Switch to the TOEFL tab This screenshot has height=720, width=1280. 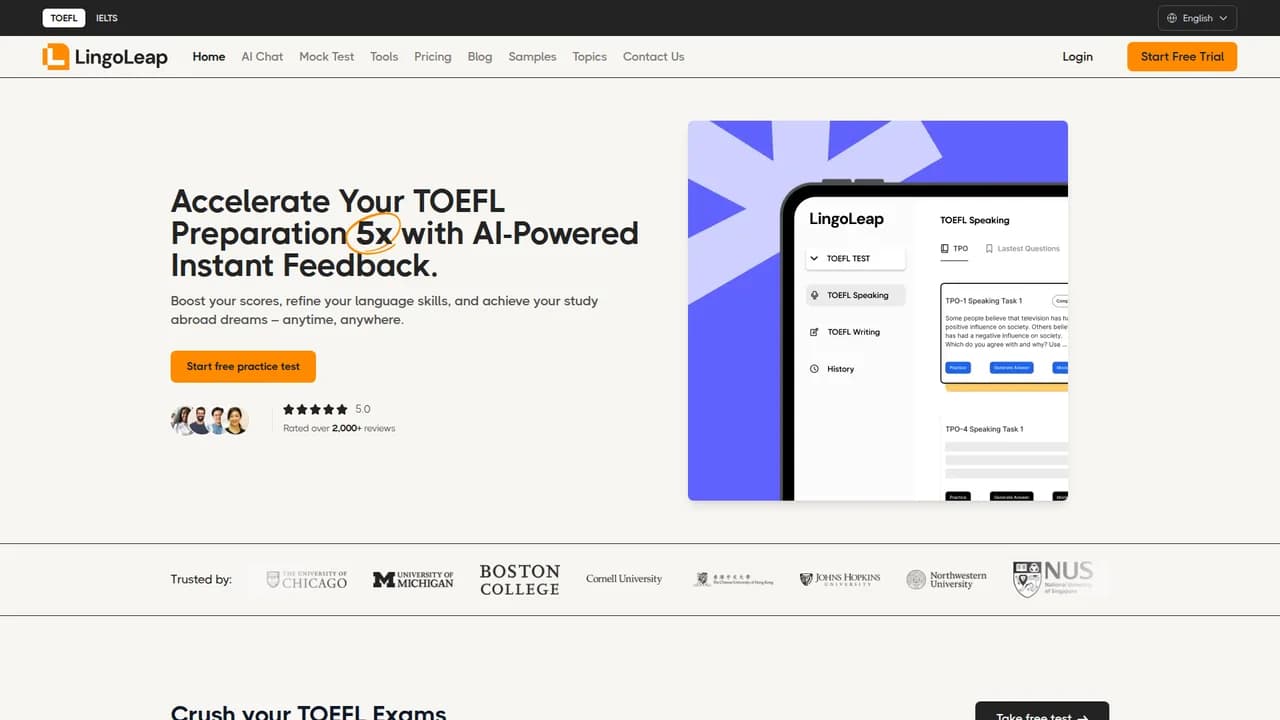[x=64, y=18]
